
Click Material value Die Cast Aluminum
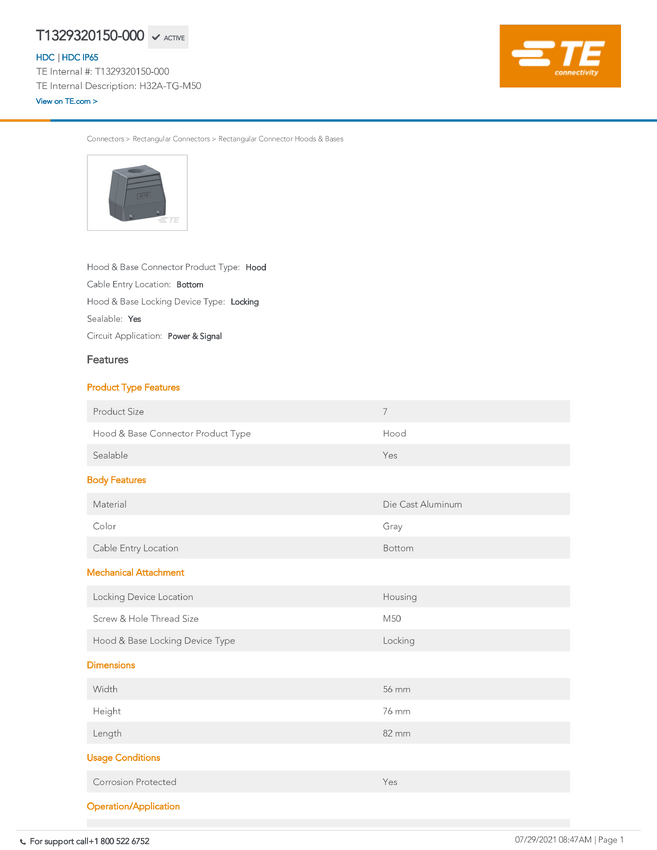pos(422,505)
